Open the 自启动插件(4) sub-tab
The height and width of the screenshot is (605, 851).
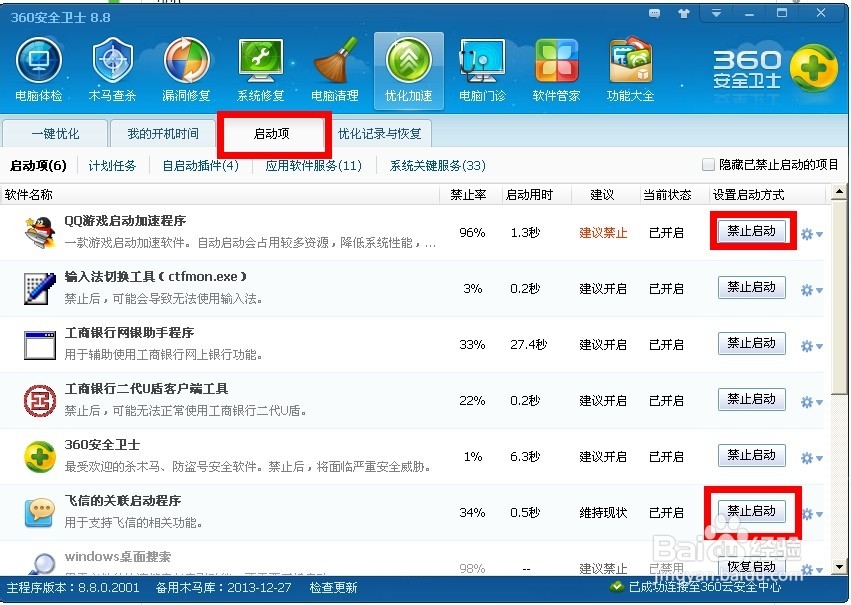point(201,165)
